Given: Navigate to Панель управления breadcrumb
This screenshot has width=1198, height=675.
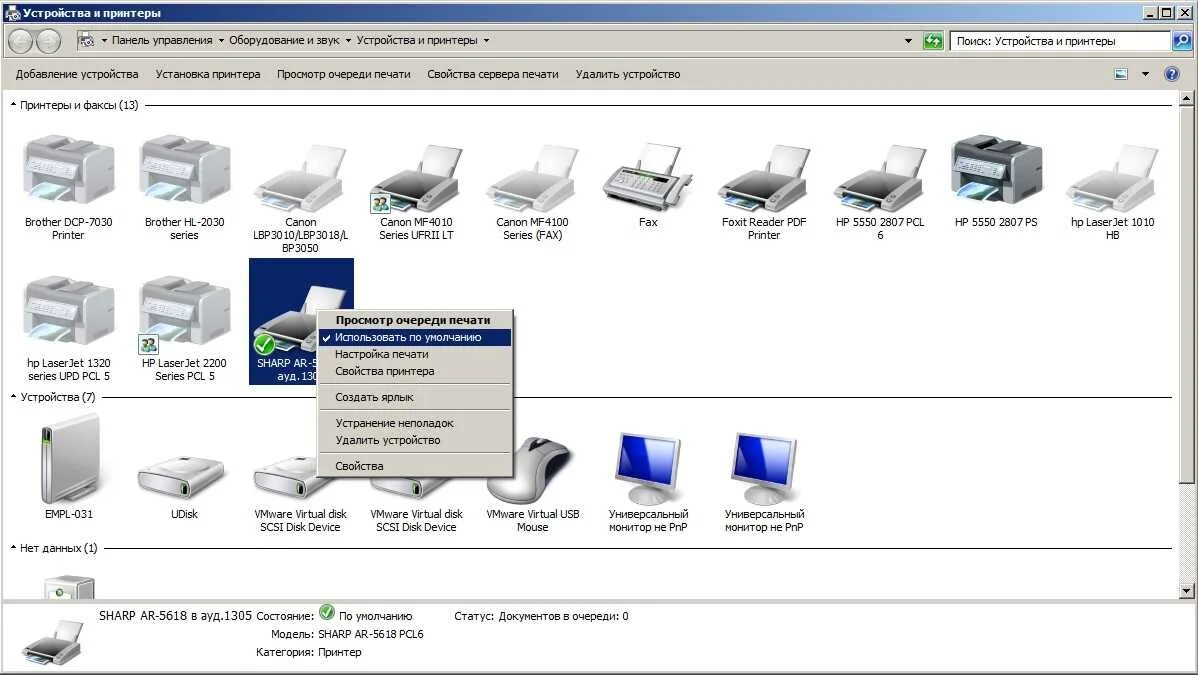Looking at the screenshot, I should [x=162, y=41].
